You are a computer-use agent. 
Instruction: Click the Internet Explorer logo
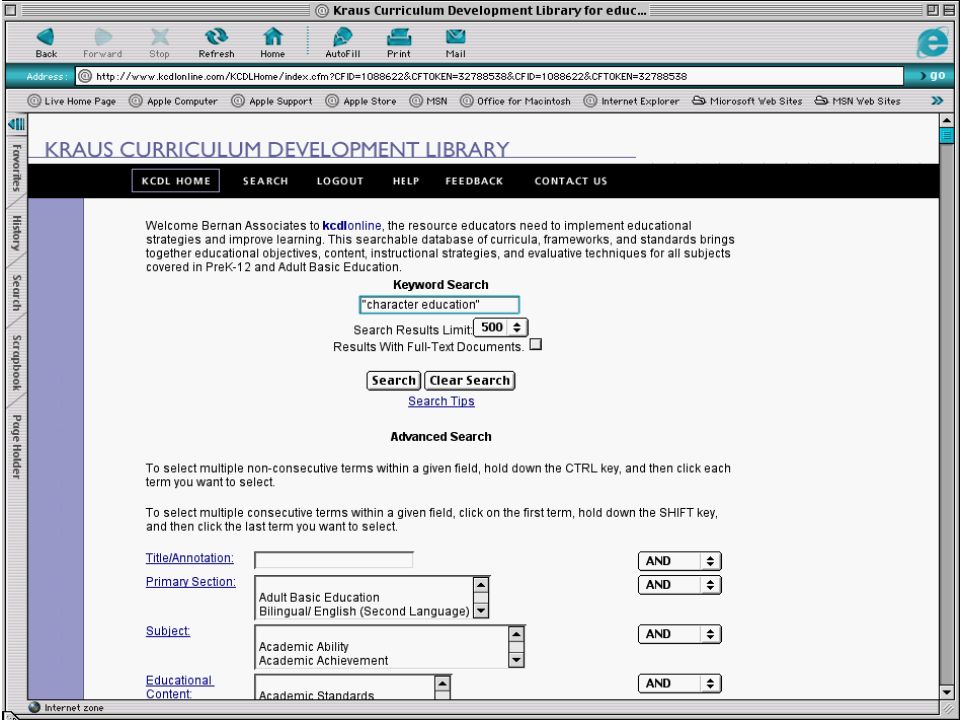(932, 43)
